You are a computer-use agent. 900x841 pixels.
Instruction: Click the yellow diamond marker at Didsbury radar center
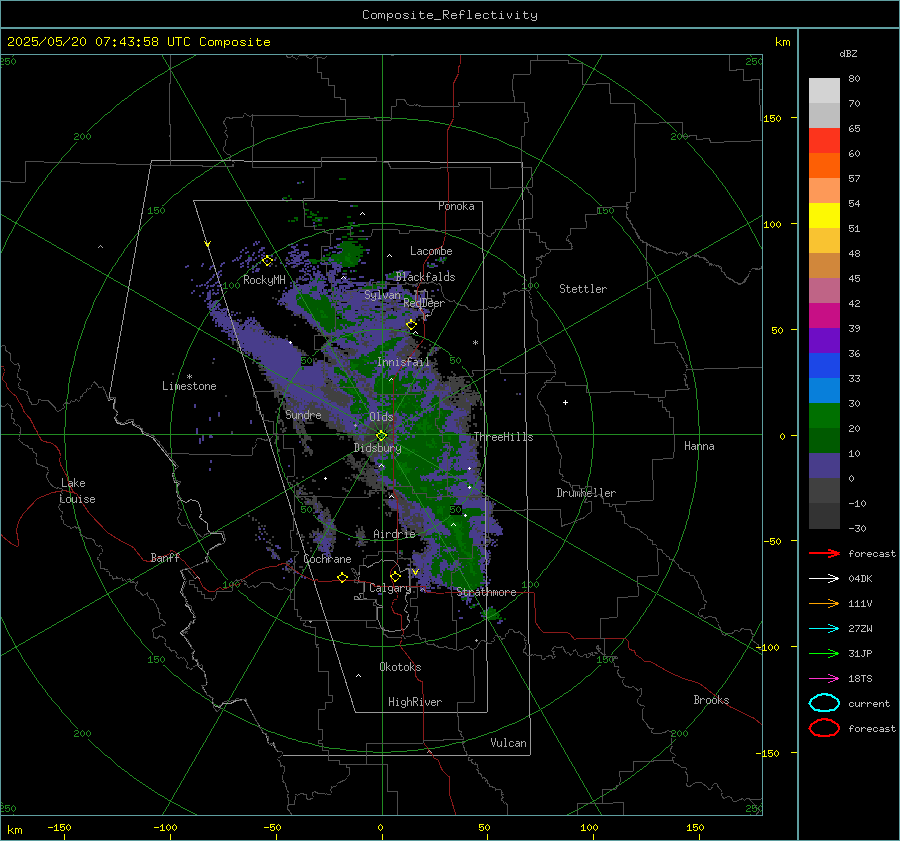tap(381, 436)
